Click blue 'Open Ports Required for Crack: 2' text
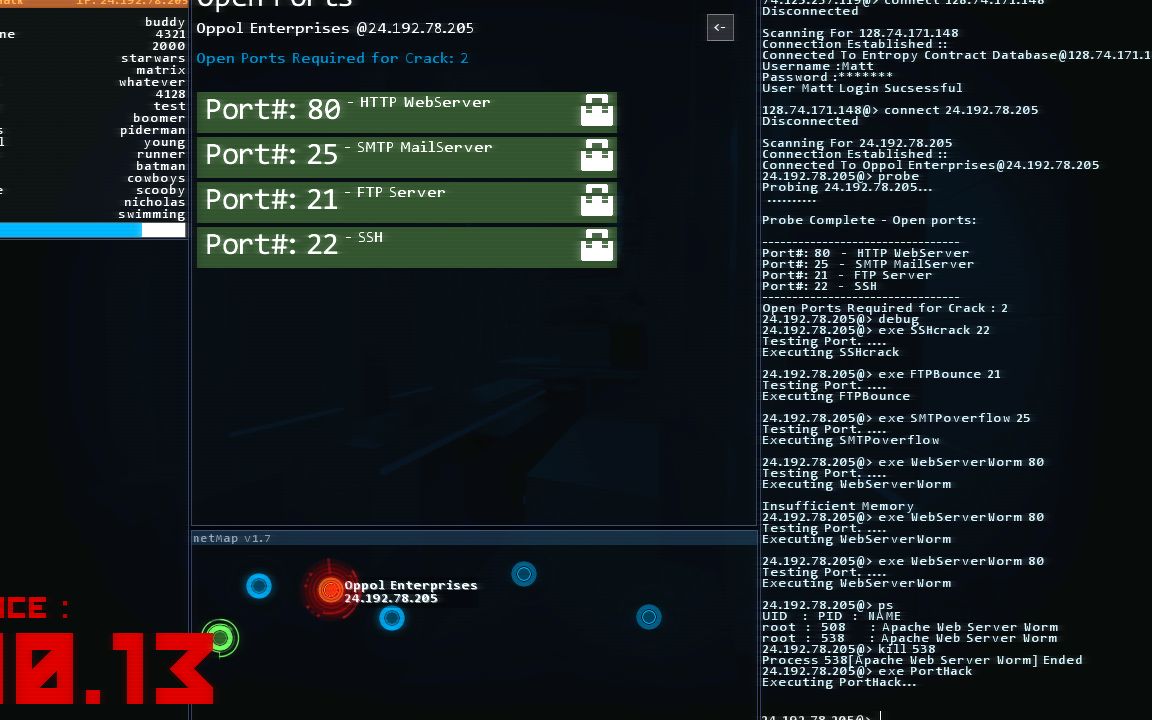 point(332,58)
